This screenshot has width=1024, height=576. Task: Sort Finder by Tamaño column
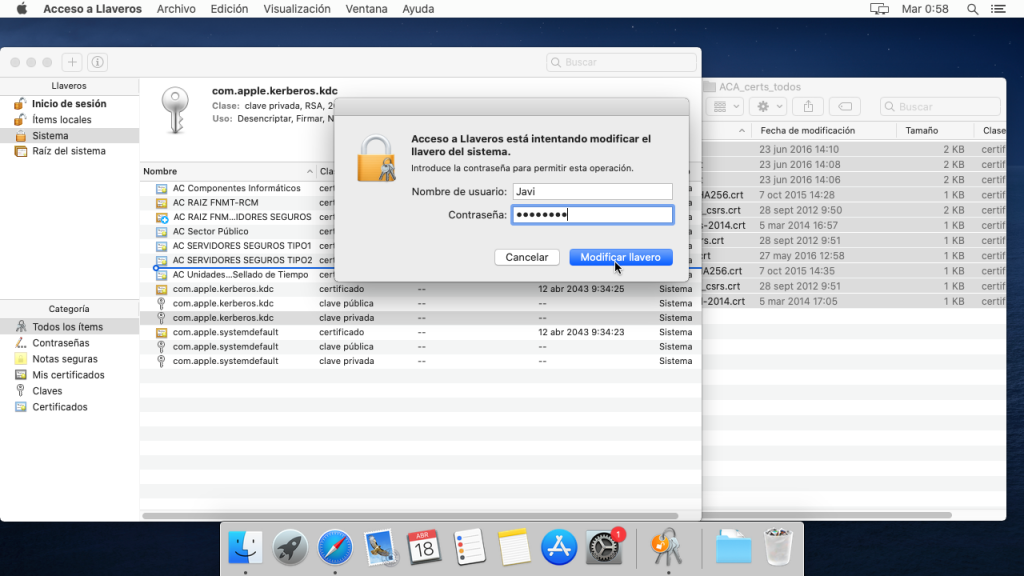coord(935,131)
